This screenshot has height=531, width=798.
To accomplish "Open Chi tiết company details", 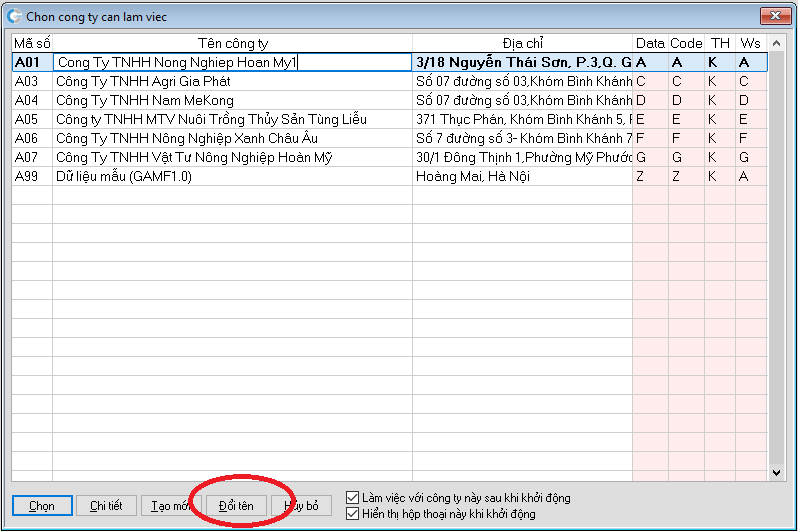I will [106, 506].
